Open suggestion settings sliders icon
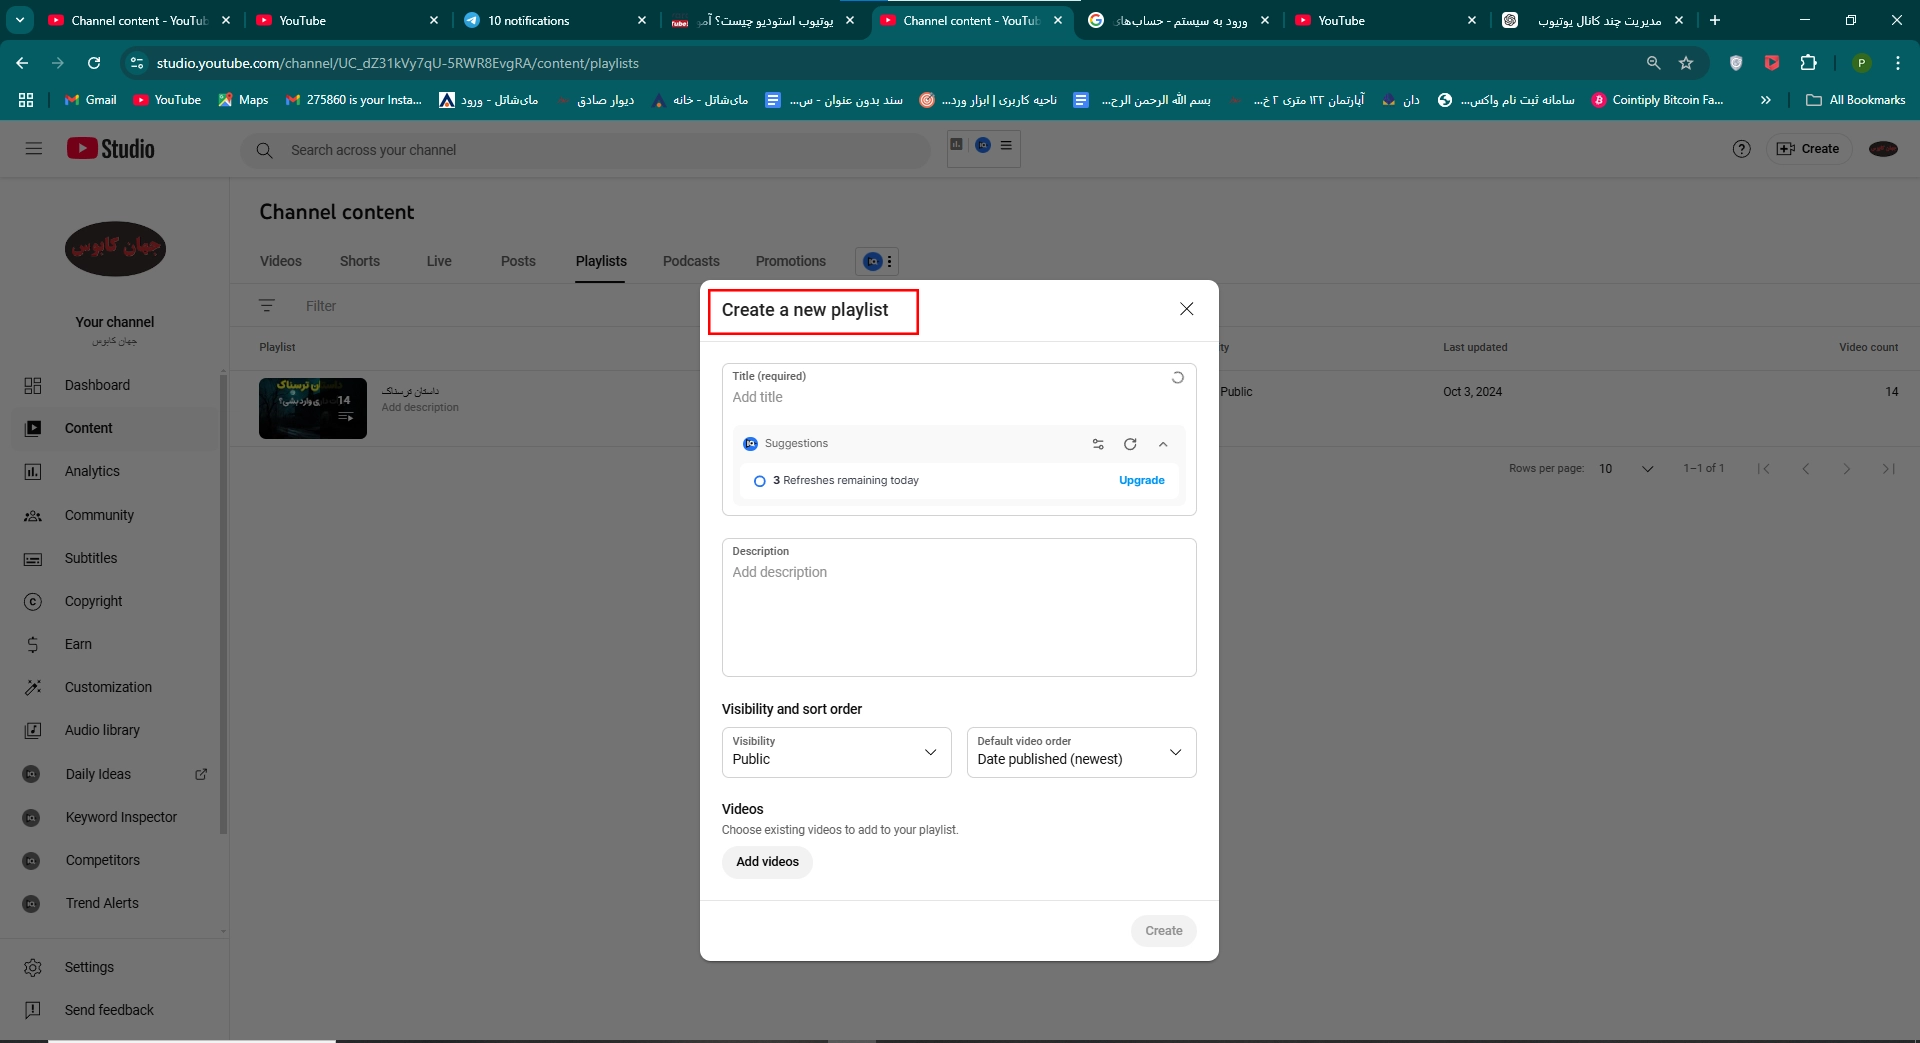The width and height of the screenshot is (1920, 1043). click(x=1098, y=444)
